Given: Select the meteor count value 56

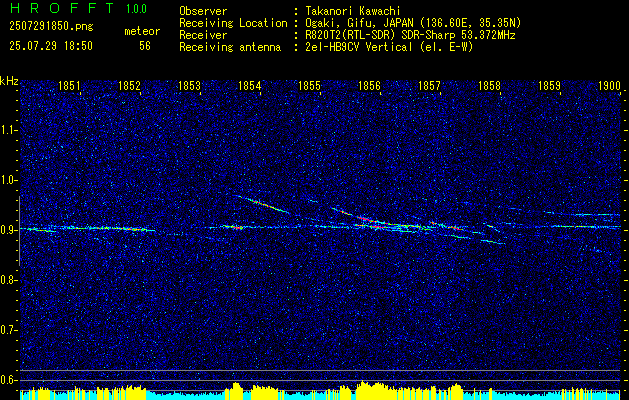Looking at the screenshot, I should [x=145, y=46].
